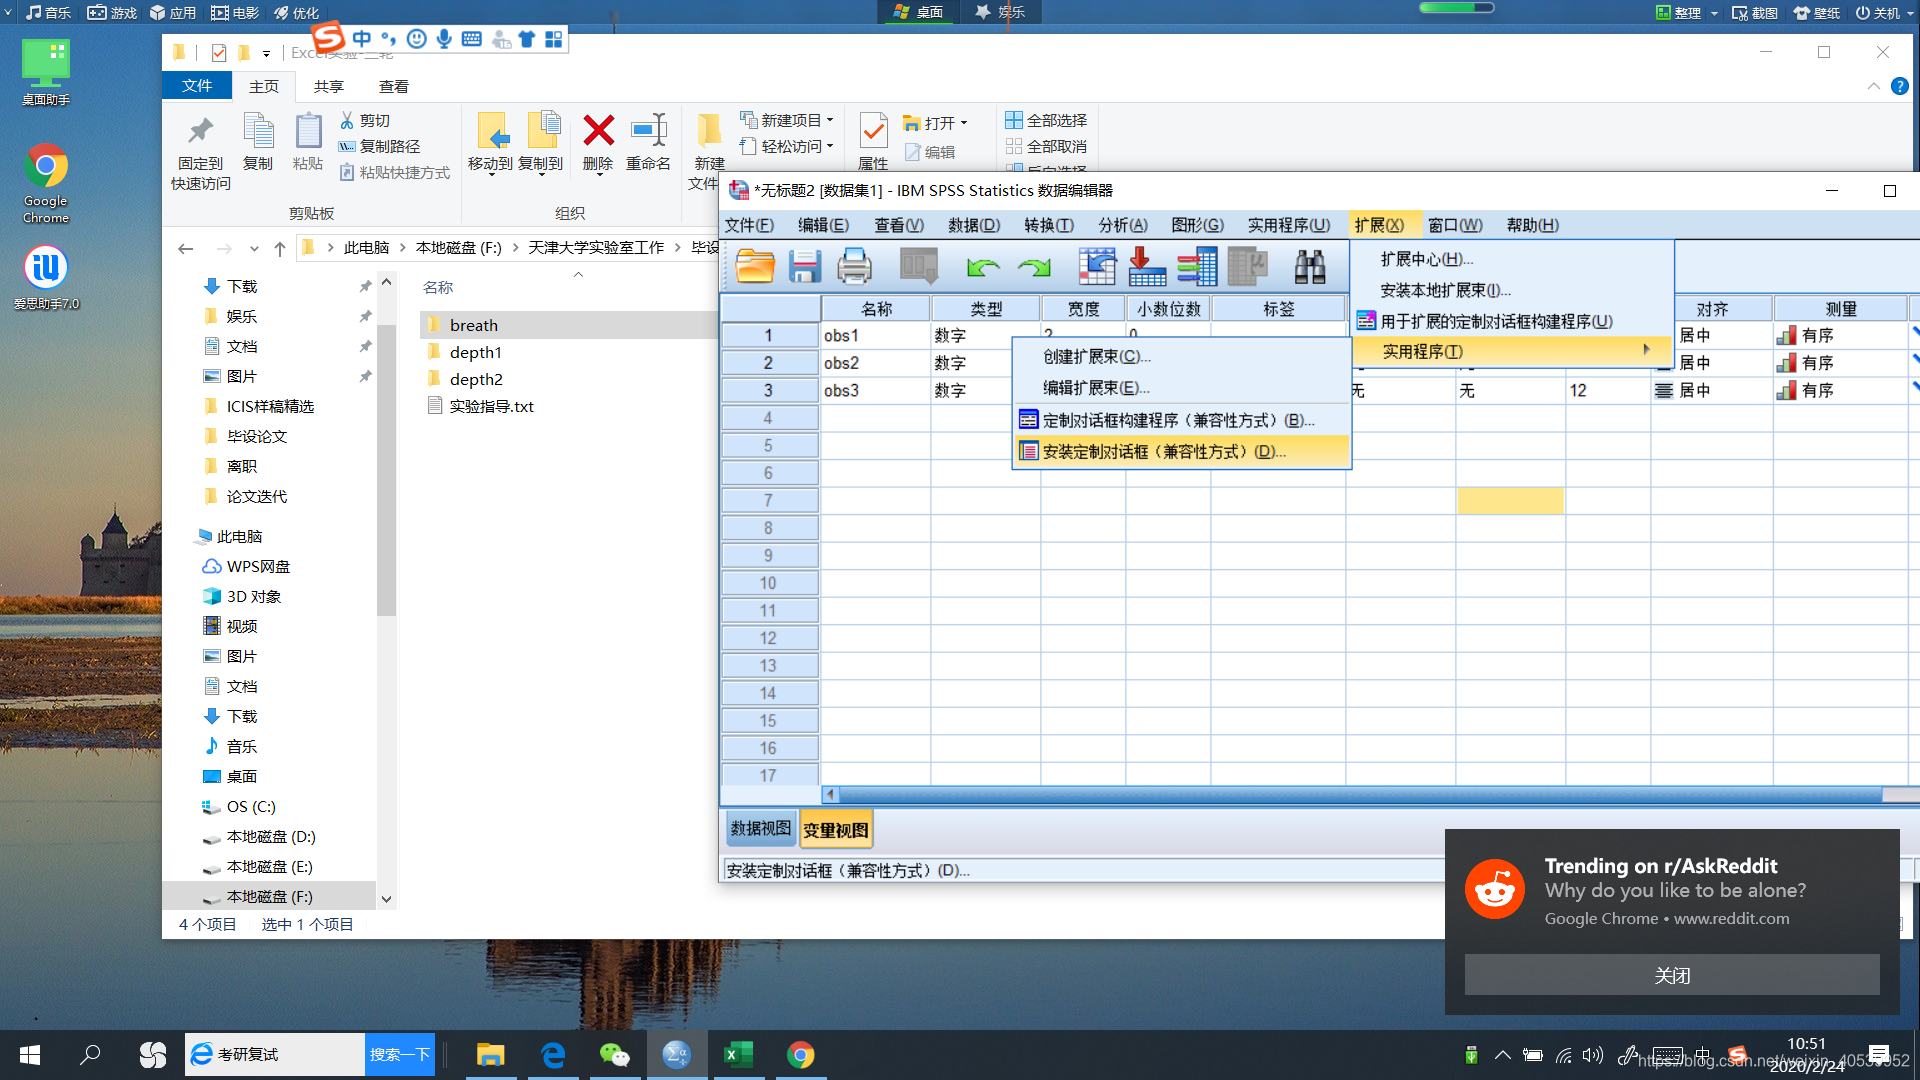The image size is (1920, 1080).
Task: Click the binoculars Find icon
Action: (1309, 266)
